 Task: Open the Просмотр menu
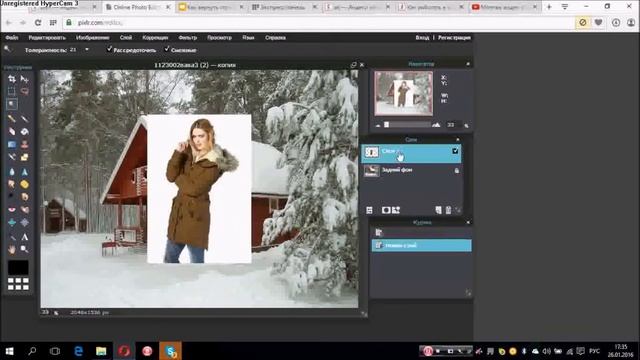pos(219,38)
